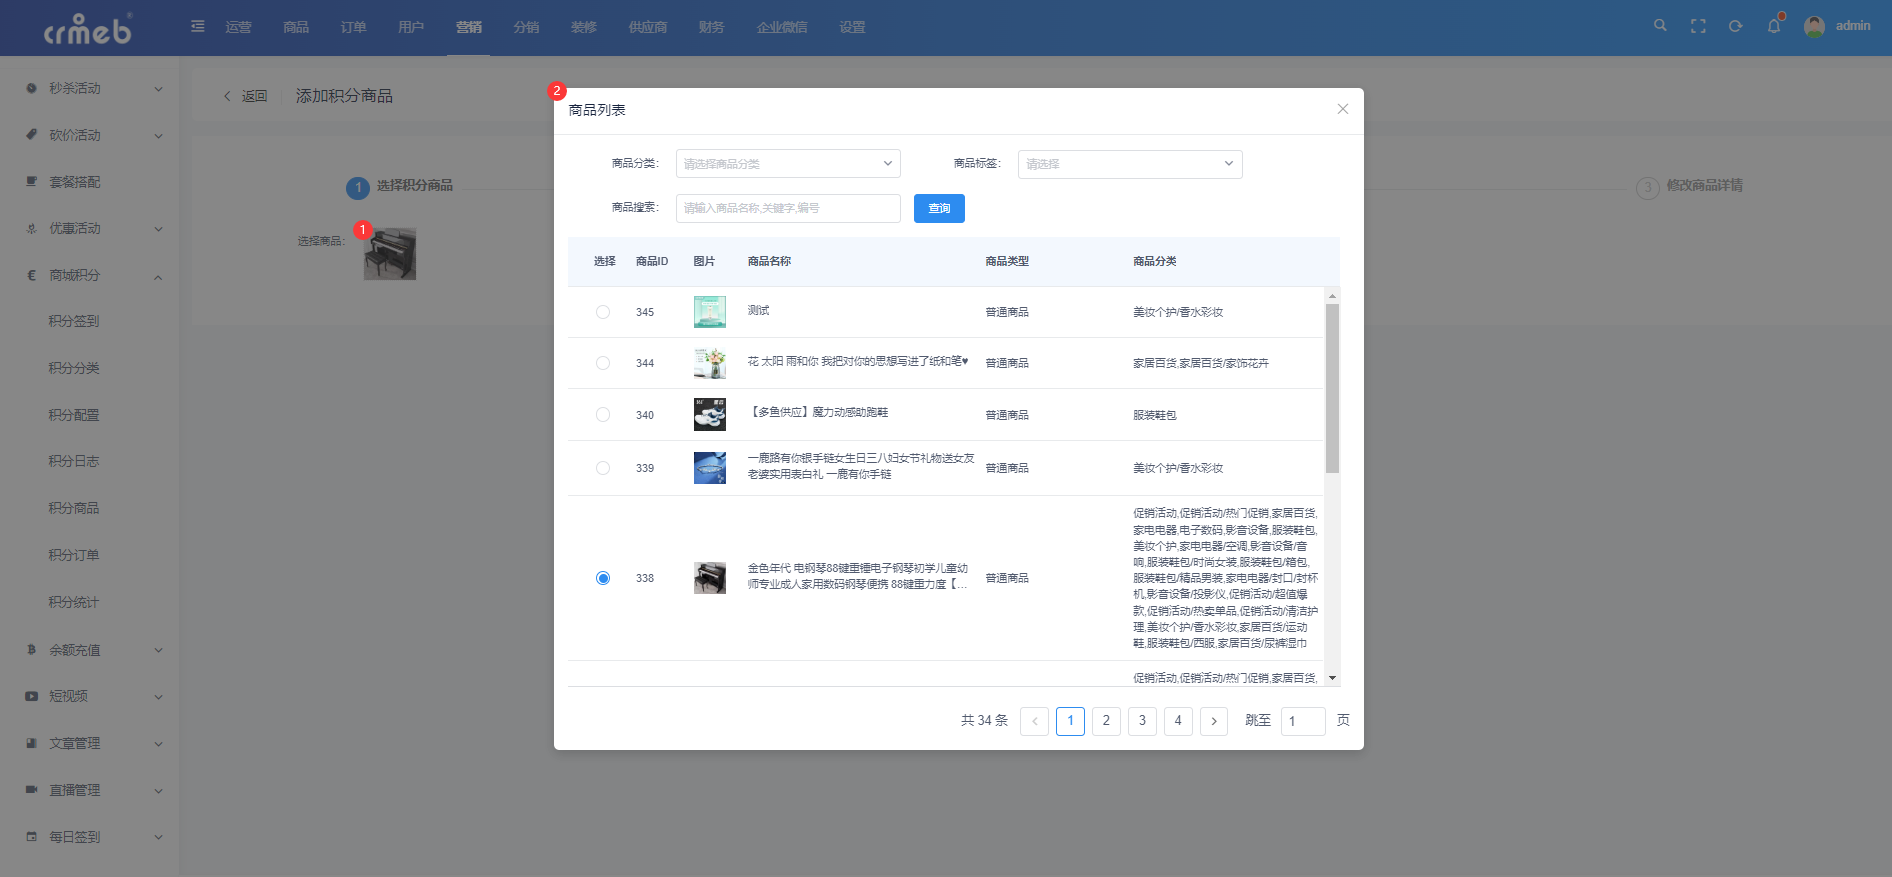Click the refresh icon in header

(1736, 26)
